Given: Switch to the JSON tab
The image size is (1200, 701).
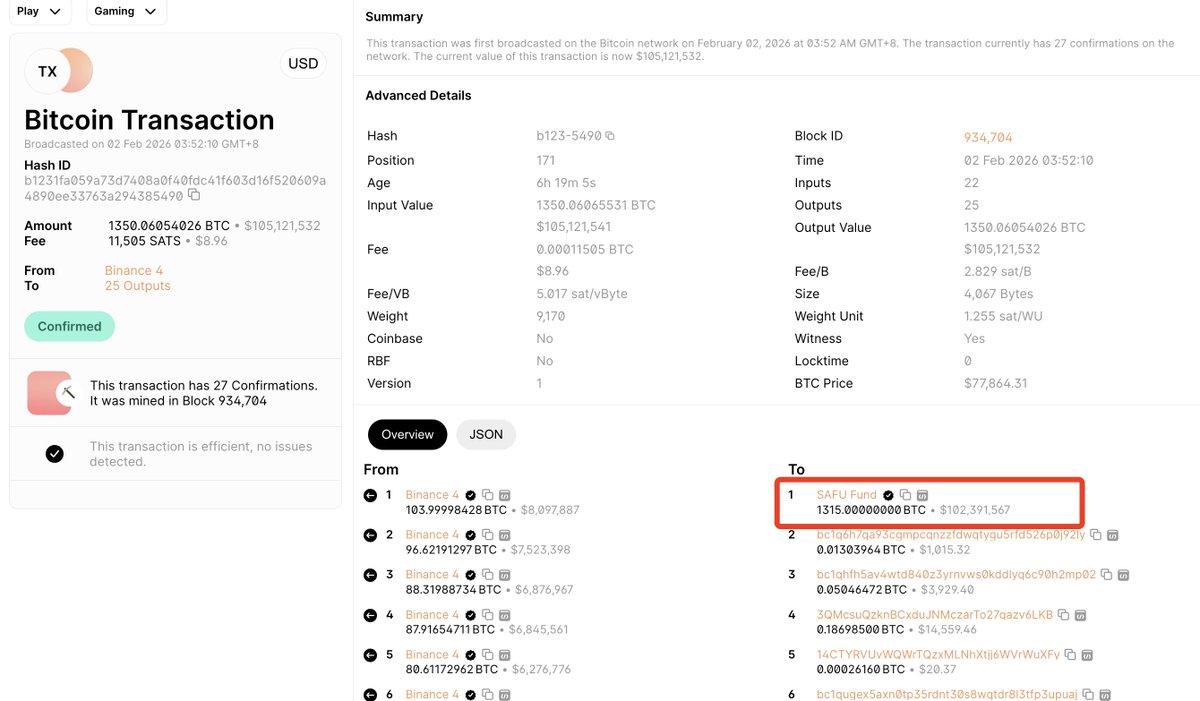Looking at the screenshot, I should click(x=486, y=435).
